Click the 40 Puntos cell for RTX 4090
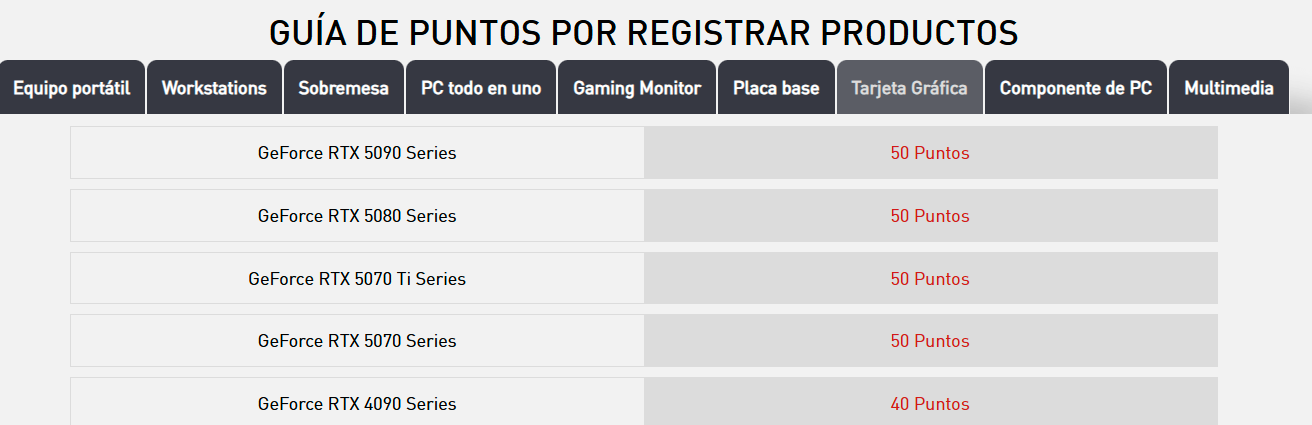 click(x=931, y=402)
